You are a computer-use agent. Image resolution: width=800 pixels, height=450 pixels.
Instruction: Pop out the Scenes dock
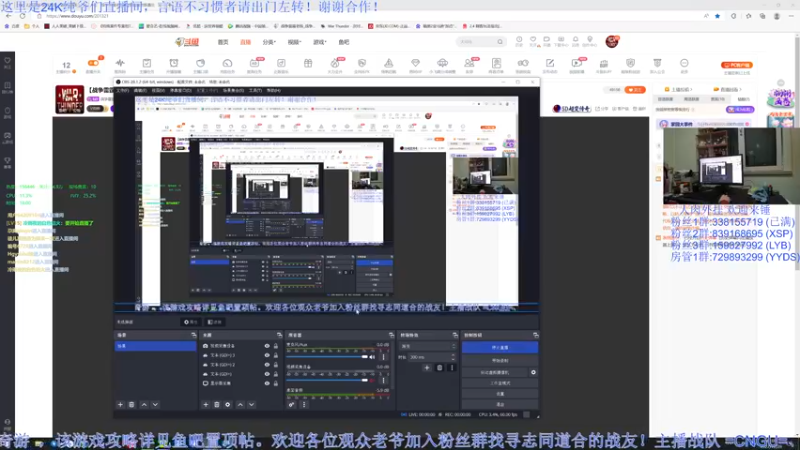tap(193, 335)
